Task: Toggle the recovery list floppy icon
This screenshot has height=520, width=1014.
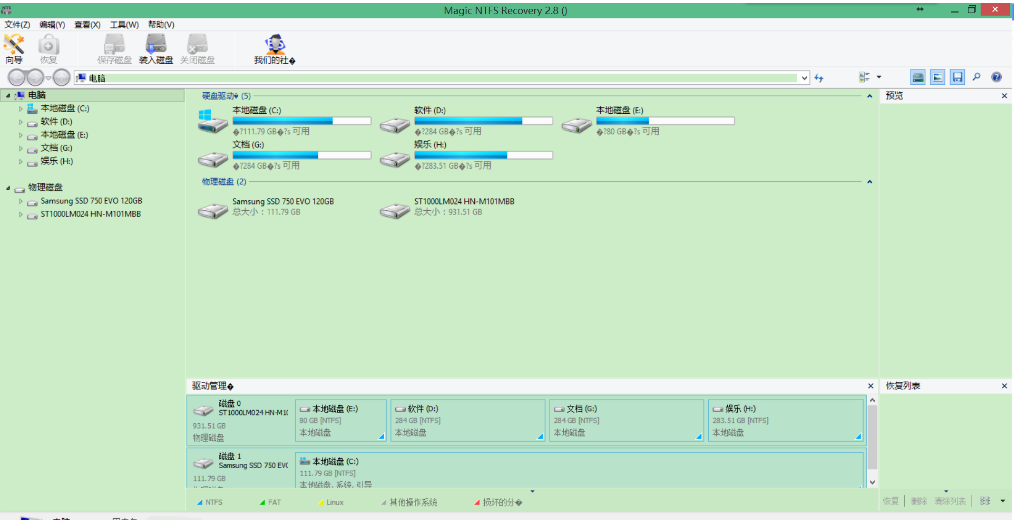Action: [958, 78]
